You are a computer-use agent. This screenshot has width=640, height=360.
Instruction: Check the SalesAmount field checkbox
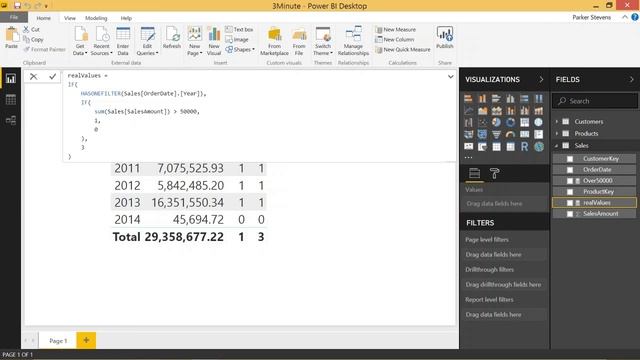click(570, 214)
